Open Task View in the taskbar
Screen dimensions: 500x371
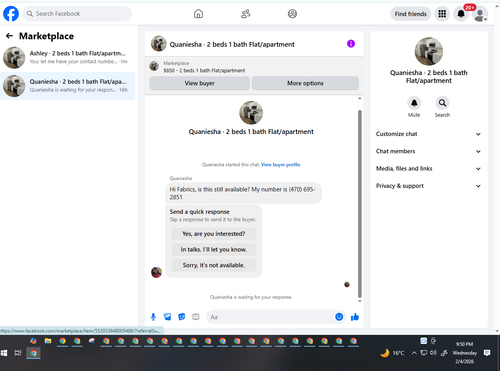click(18, 353)
